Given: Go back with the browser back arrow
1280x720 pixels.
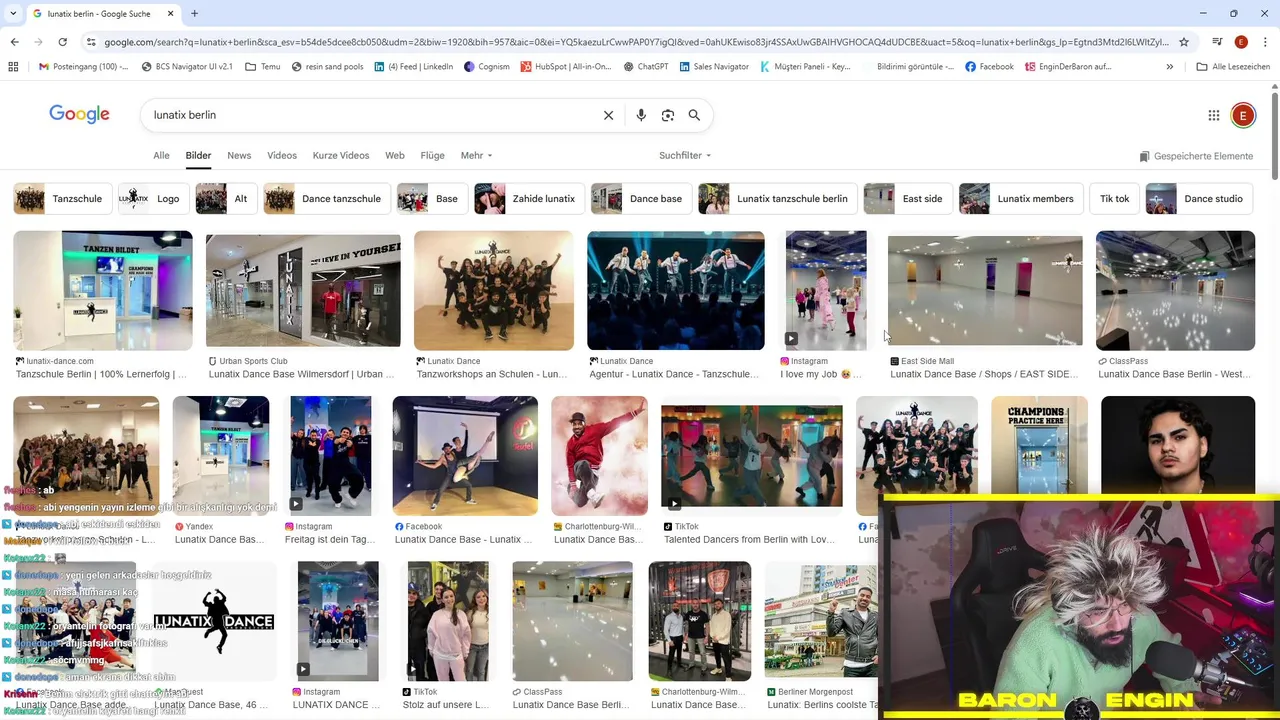Looking at the screenshot, I should pos(14,42).
